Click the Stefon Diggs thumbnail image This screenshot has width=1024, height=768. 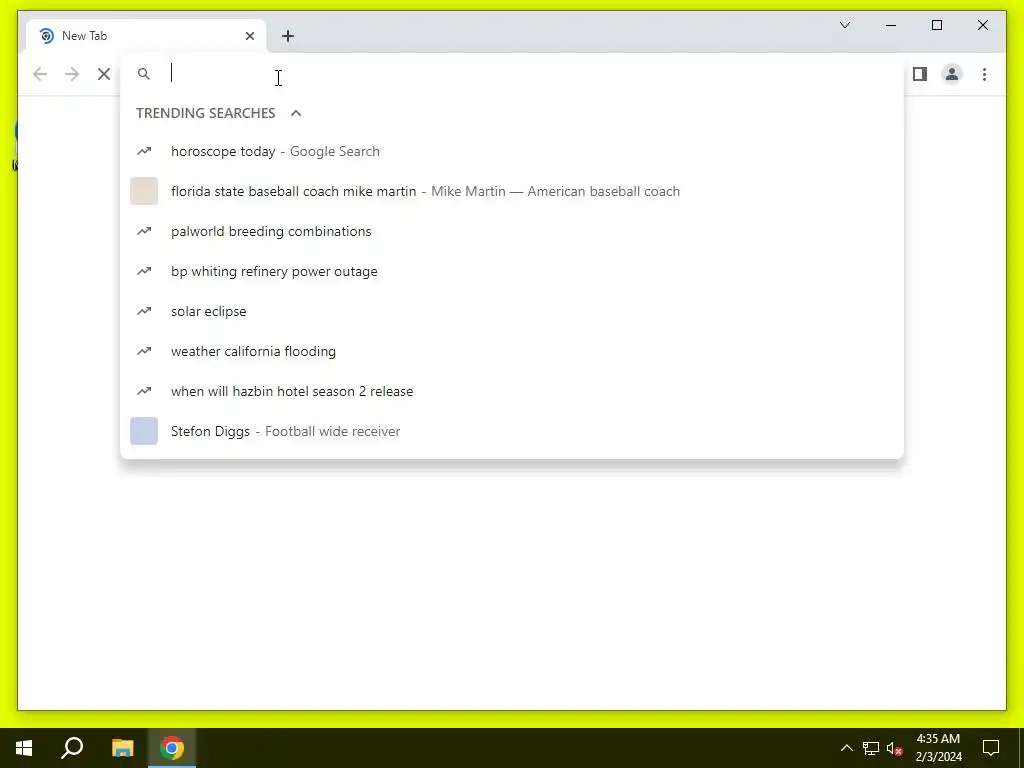click(x=144, y=431)
